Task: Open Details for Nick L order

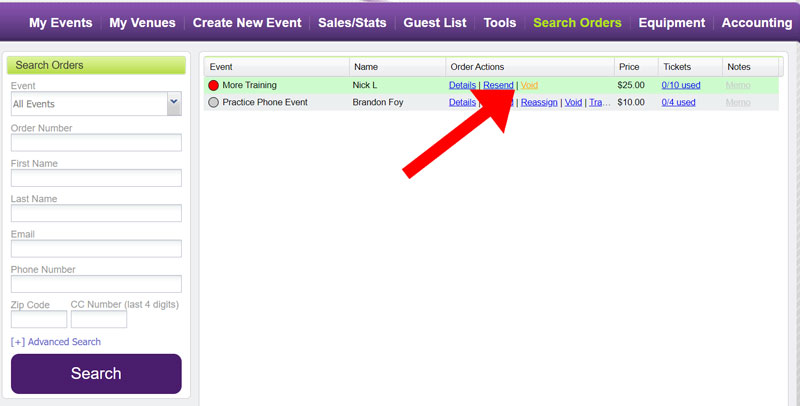Action: (462, 85)
